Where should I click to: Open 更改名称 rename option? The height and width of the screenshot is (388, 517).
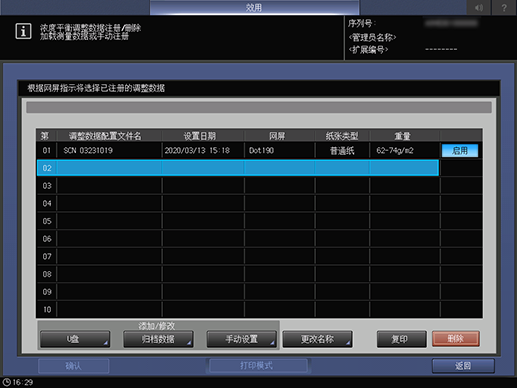pyautogui.click(x=317, y=339)
